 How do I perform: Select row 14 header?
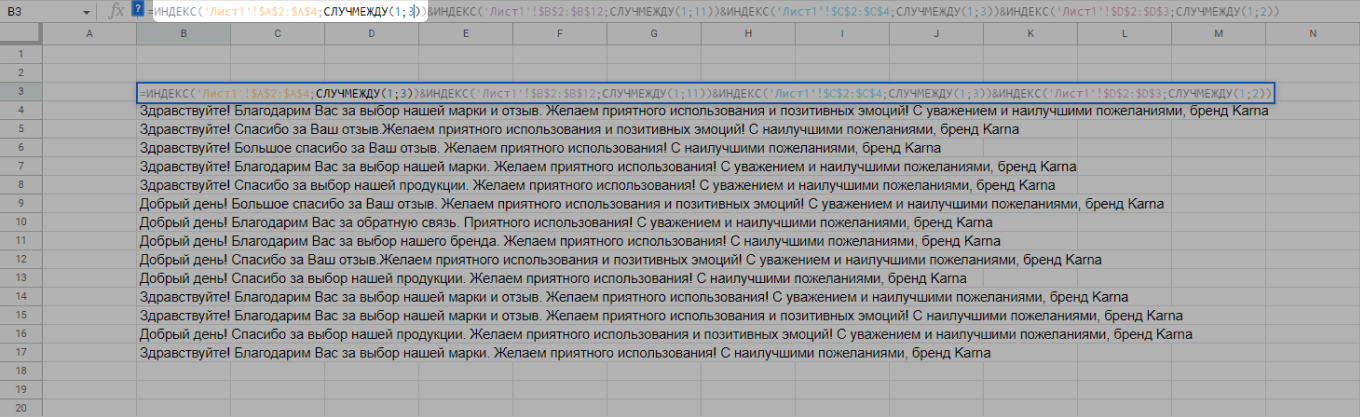[22, 297]
